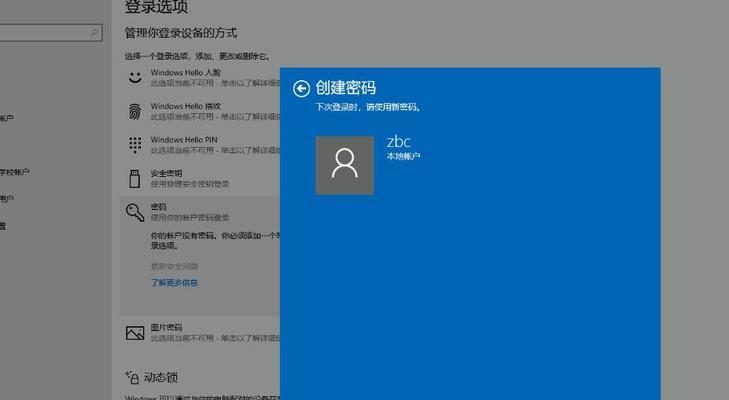Click the 登录选项 page title
The height and width of the screenshot is (400, 729).
pyautogui.click(x=156, y=7)
